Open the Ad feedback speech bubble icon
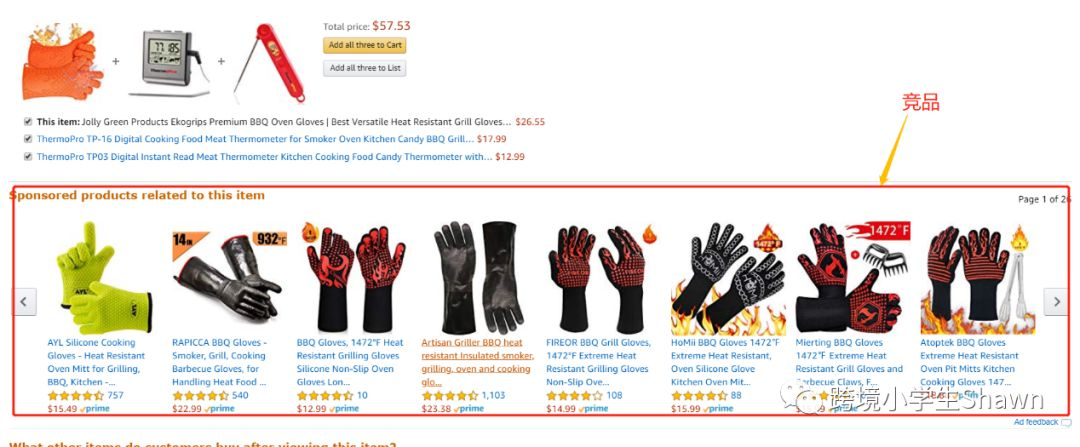1080x447 pixels. [x=1066, y=422]
